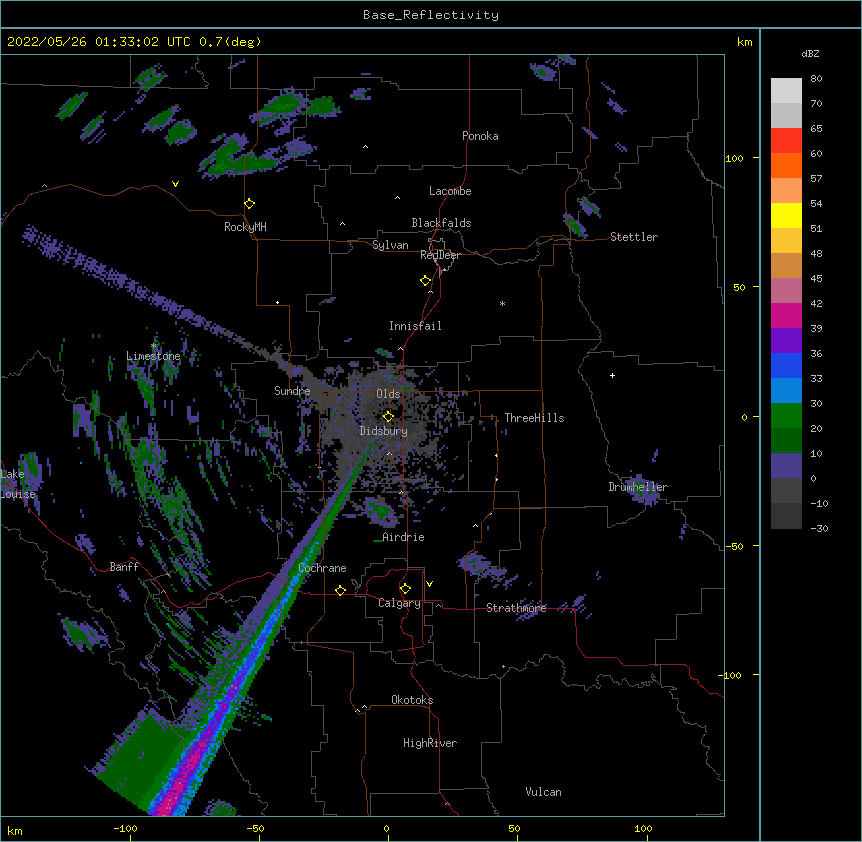Click the yellow diamond marker above RockyMH
This screenshot has height=842, width=862.
[x=250, y=203]
